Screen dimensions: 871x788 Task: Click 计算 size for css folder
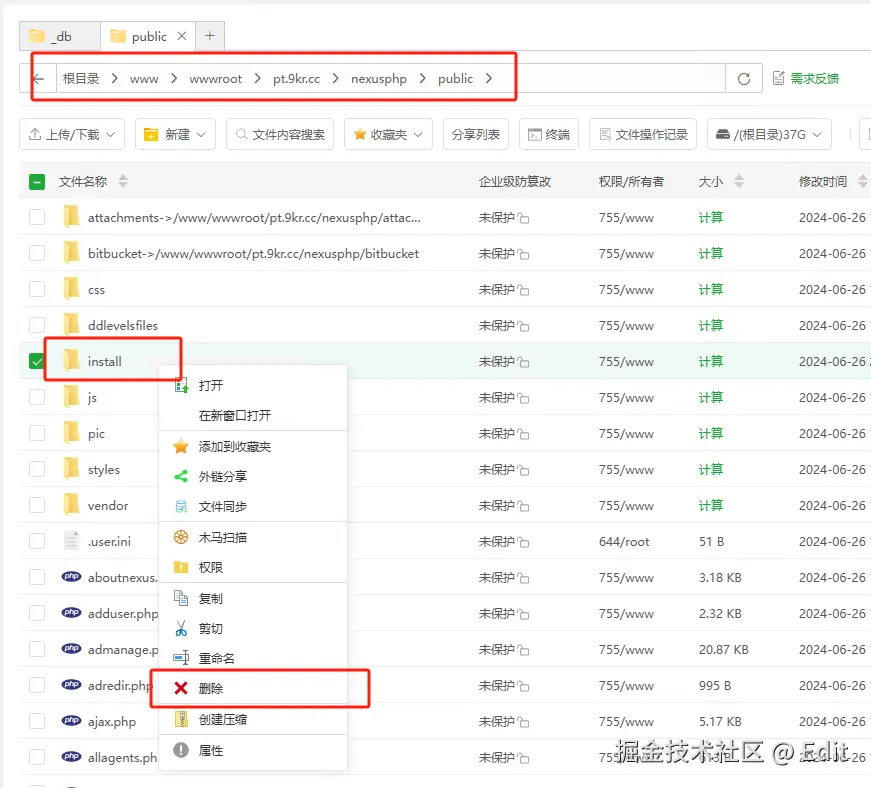[x=710, y=289]
